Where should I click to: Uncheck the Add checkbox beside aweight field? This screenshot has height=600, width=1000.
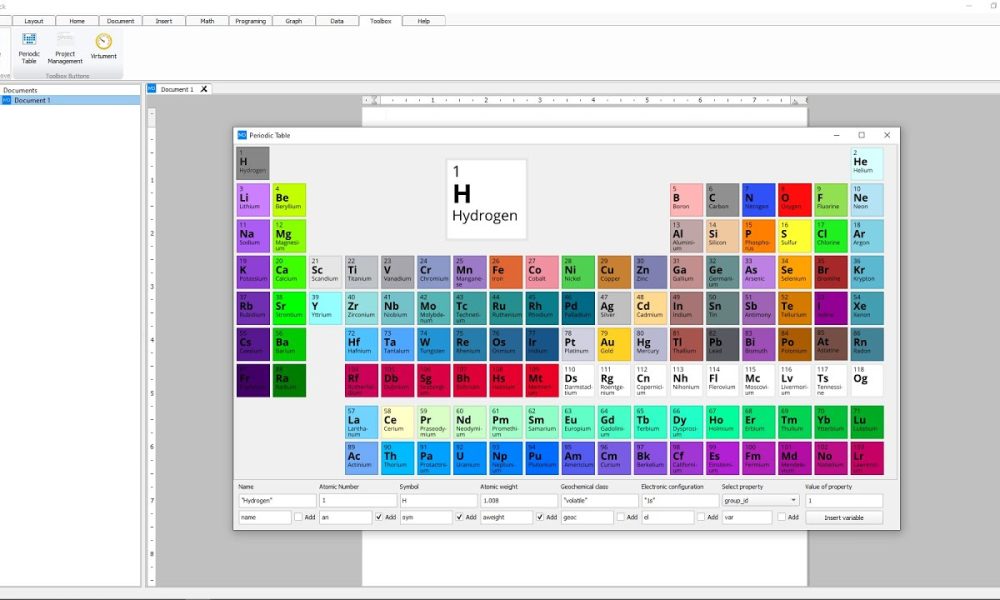point(540,517)
